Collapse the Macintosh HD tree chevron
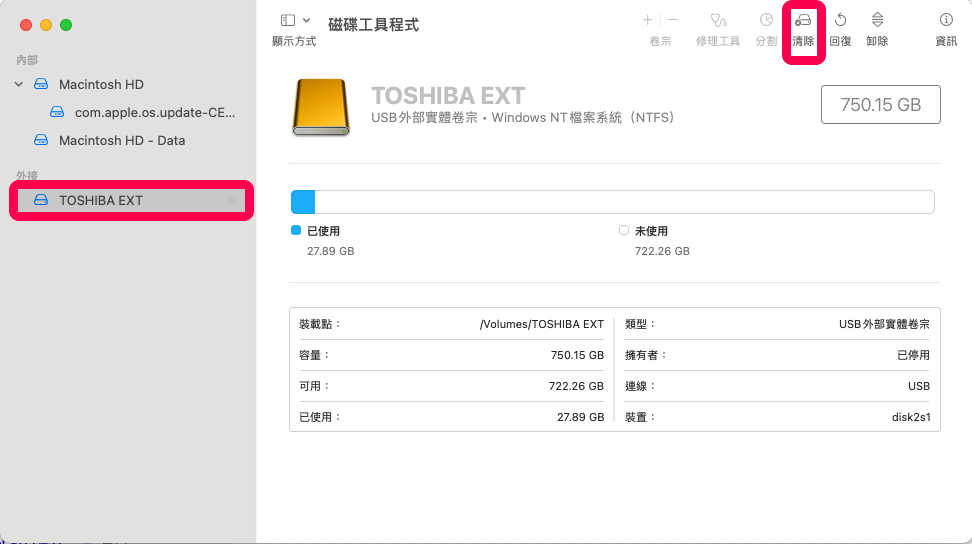The image size is (972, 544). tap(19, 84)
